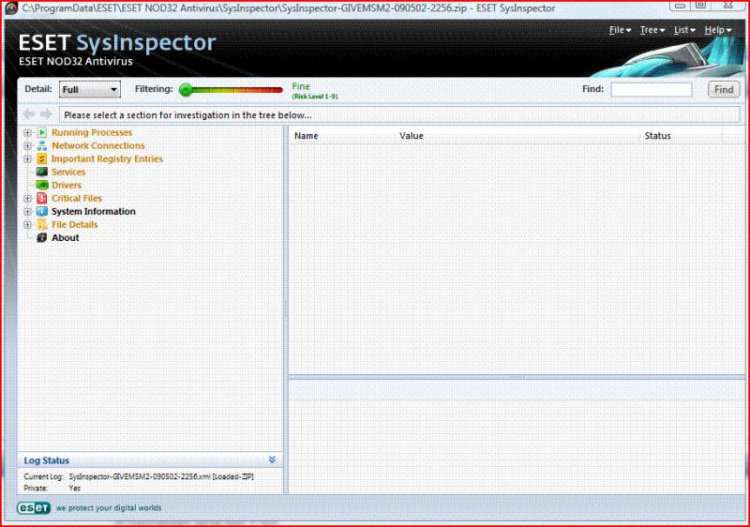Select Critical Files tree label
The image size is (750, 527).
[x=77, y=198]
